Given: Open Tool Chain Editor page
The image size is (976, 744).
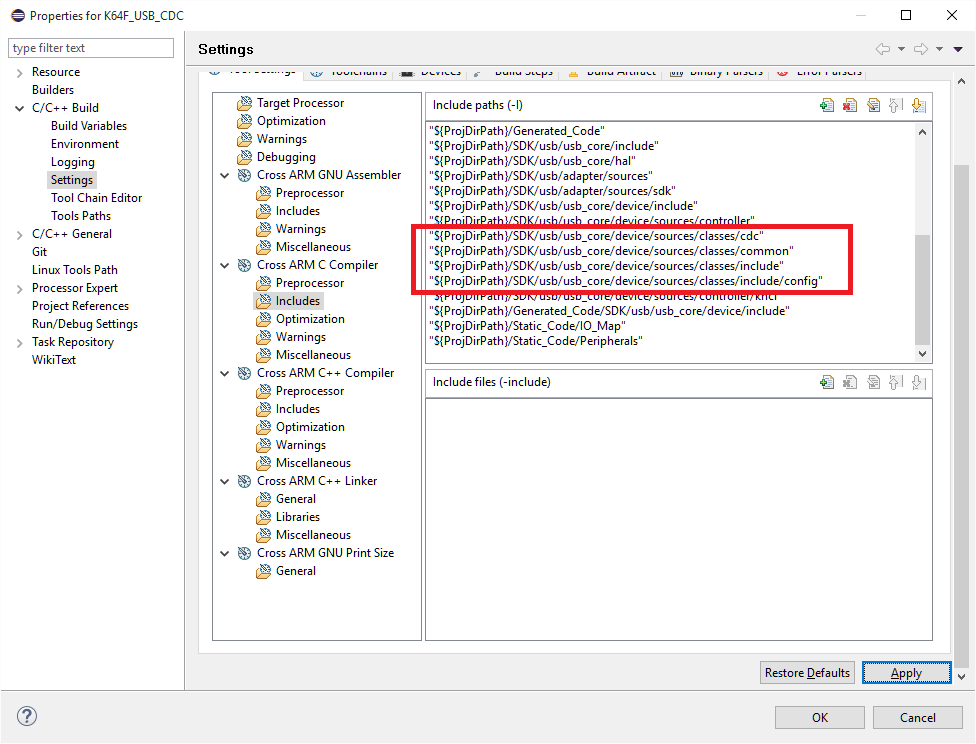Looking at the screenshot, I should point(96,198).
